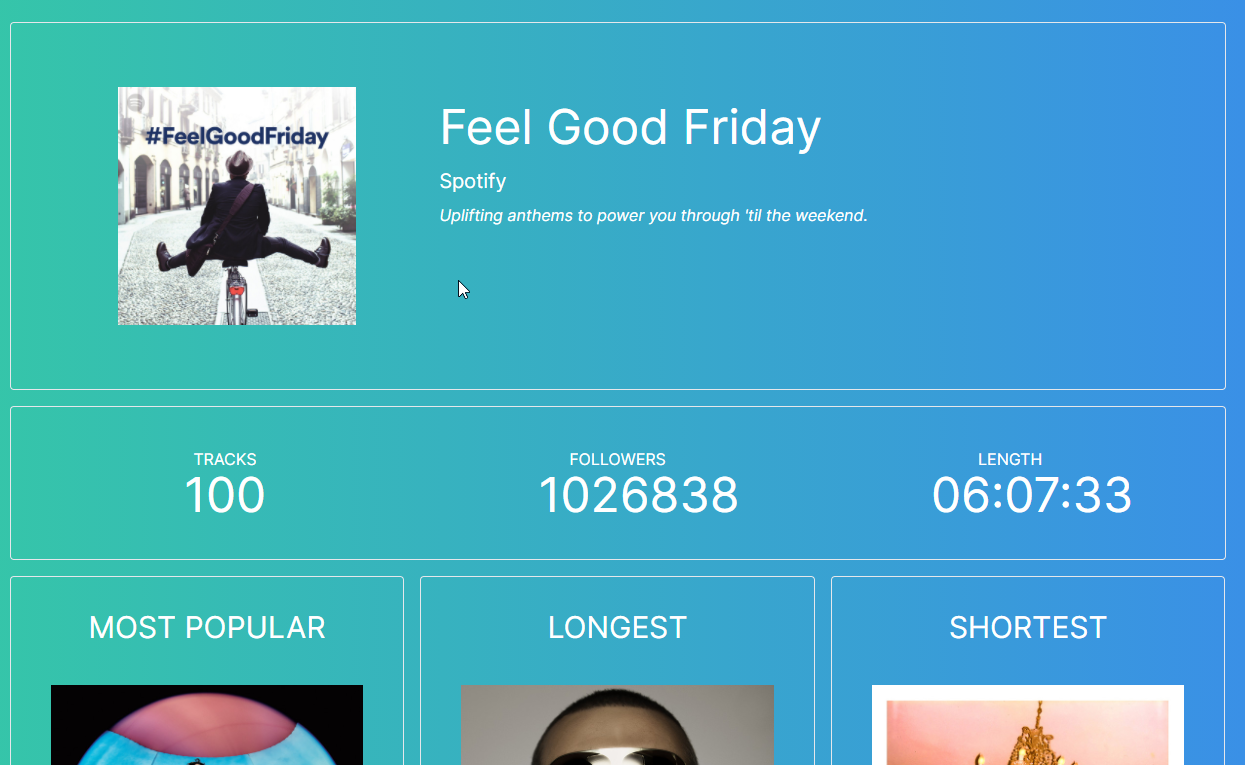Click the TRACKS stat label

point(225,459)
